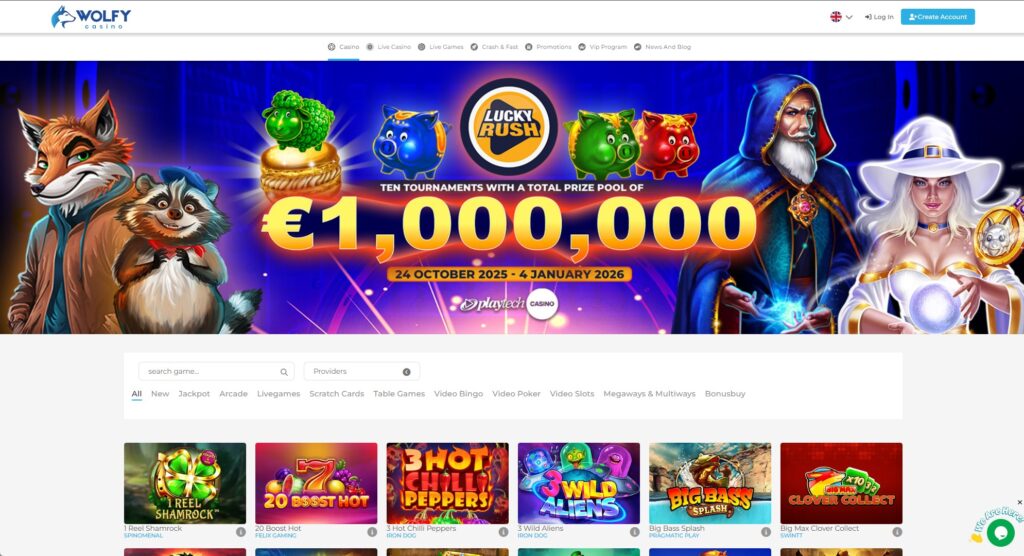Viewport: 1024px width, 556px height.
Task: Open info icon for 20 Boost Hot
Action: tap(372, 532)
